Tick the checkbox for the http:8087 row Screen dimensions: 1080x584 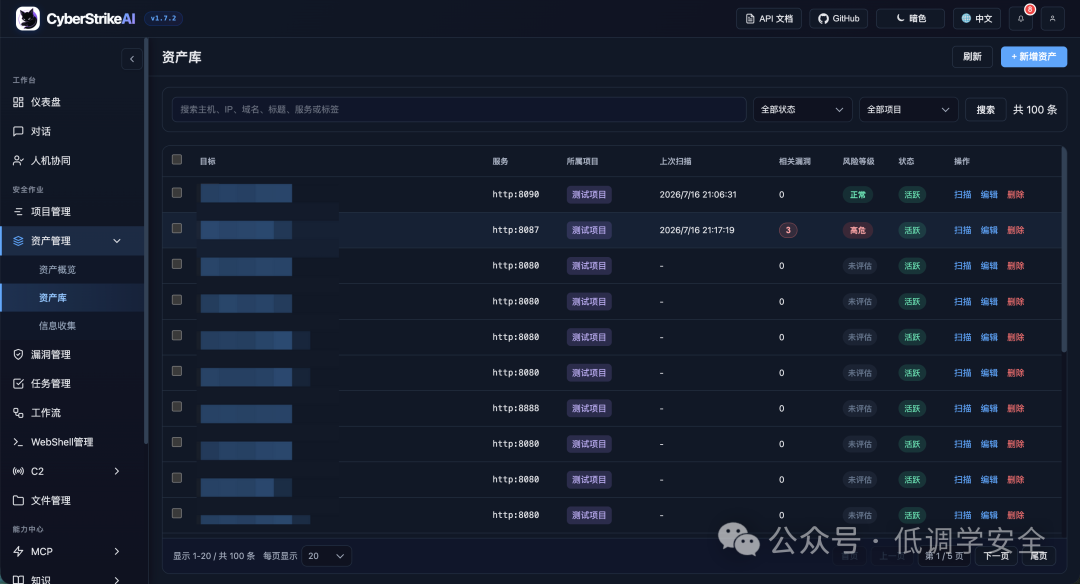177,228
